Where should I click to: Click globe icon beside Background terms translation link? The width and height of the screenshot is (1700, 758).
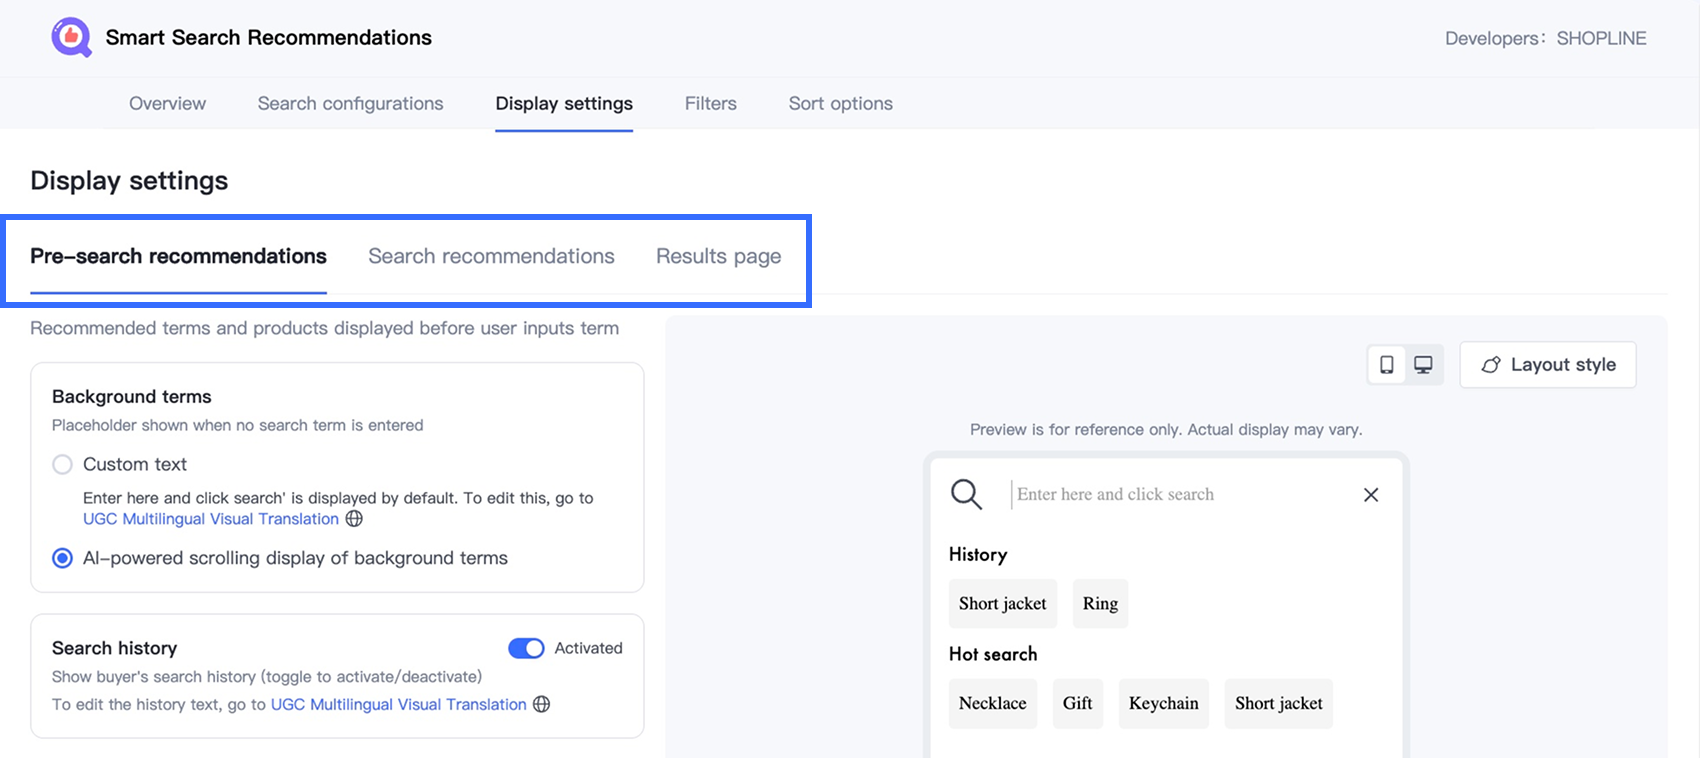[354, 519]
